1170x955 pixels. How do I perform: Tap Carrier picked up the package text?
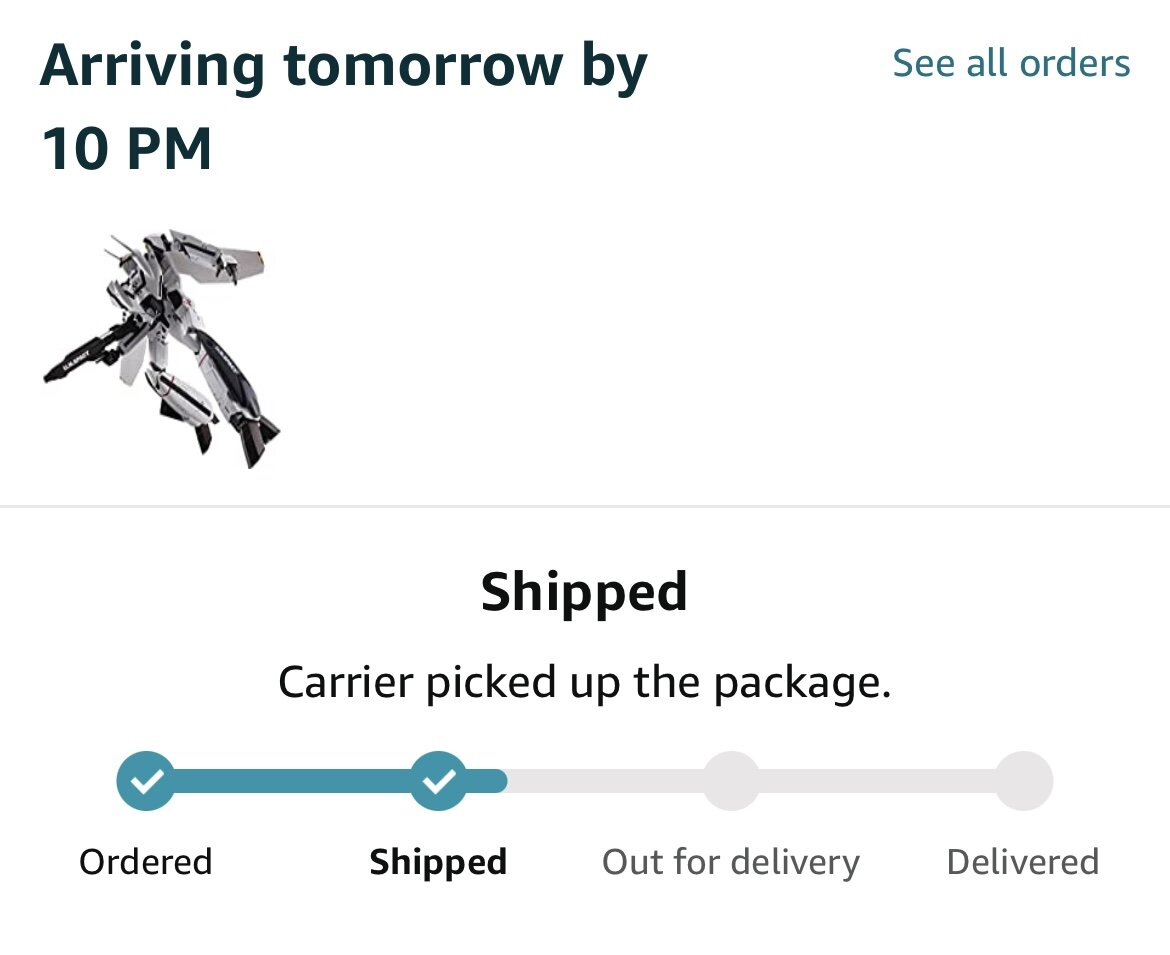[585, 683]
